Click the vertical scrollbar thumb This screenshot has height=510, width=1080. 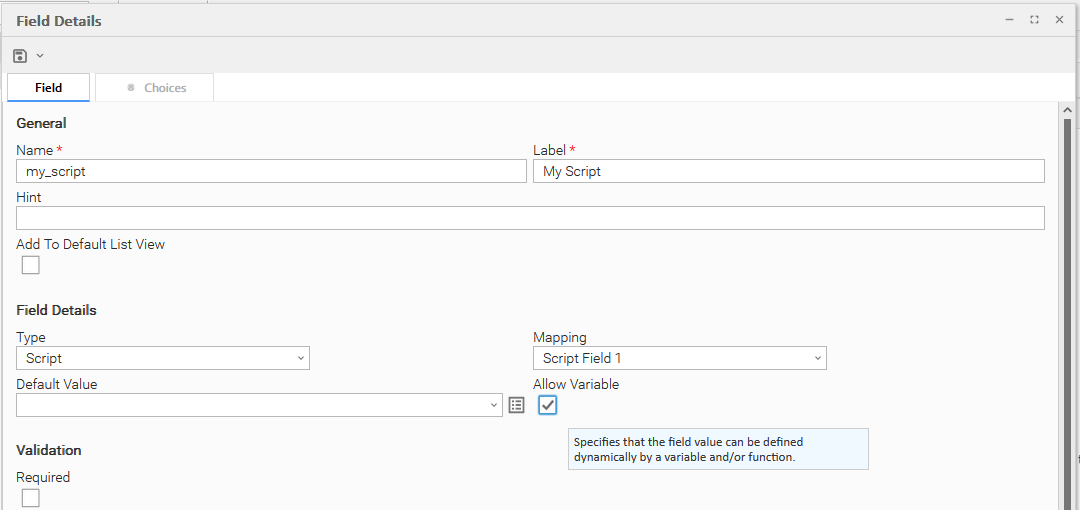1067,300
